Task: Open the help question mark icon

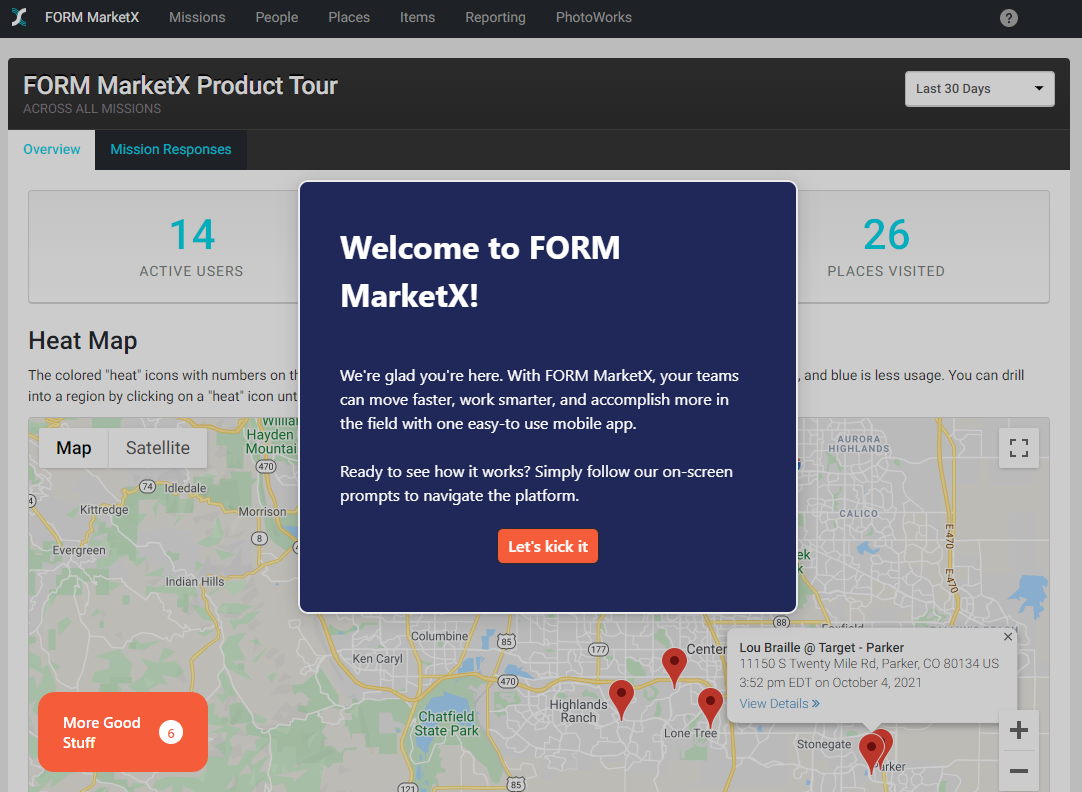Action: 1008,18
